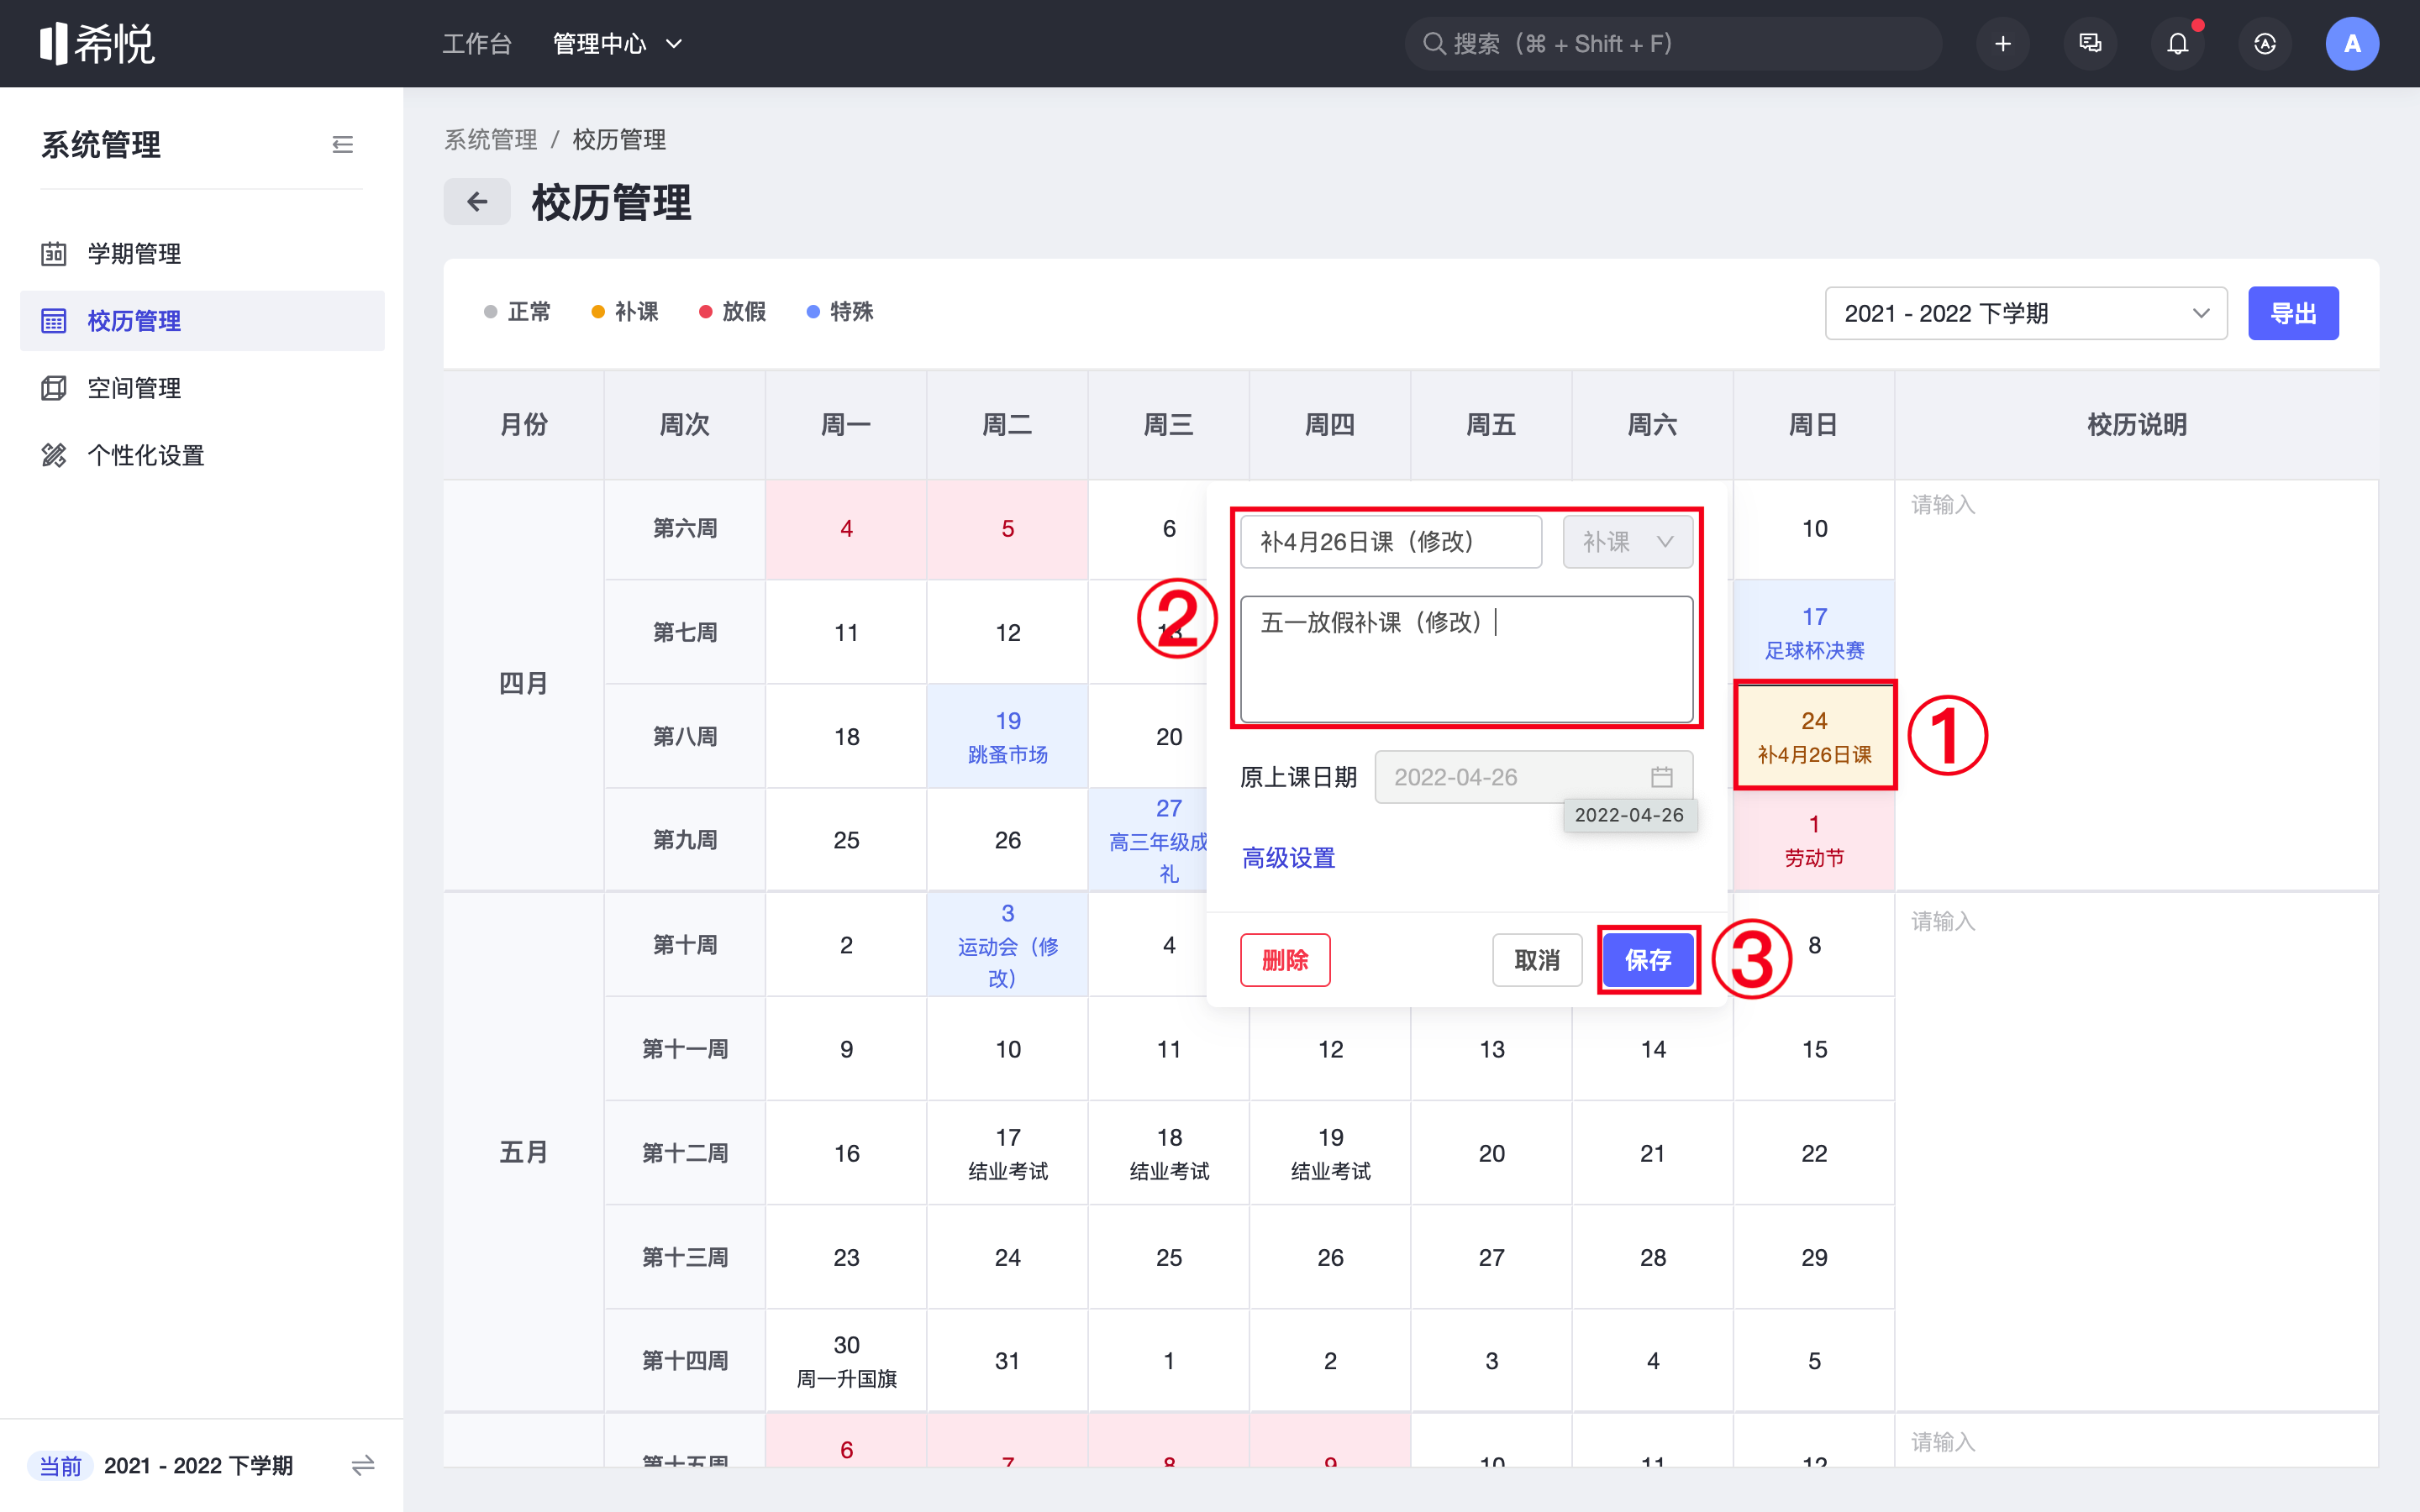Click the blue 特殊 legend dot
Screen dimensions: 2420x1512
coord(813,312)
